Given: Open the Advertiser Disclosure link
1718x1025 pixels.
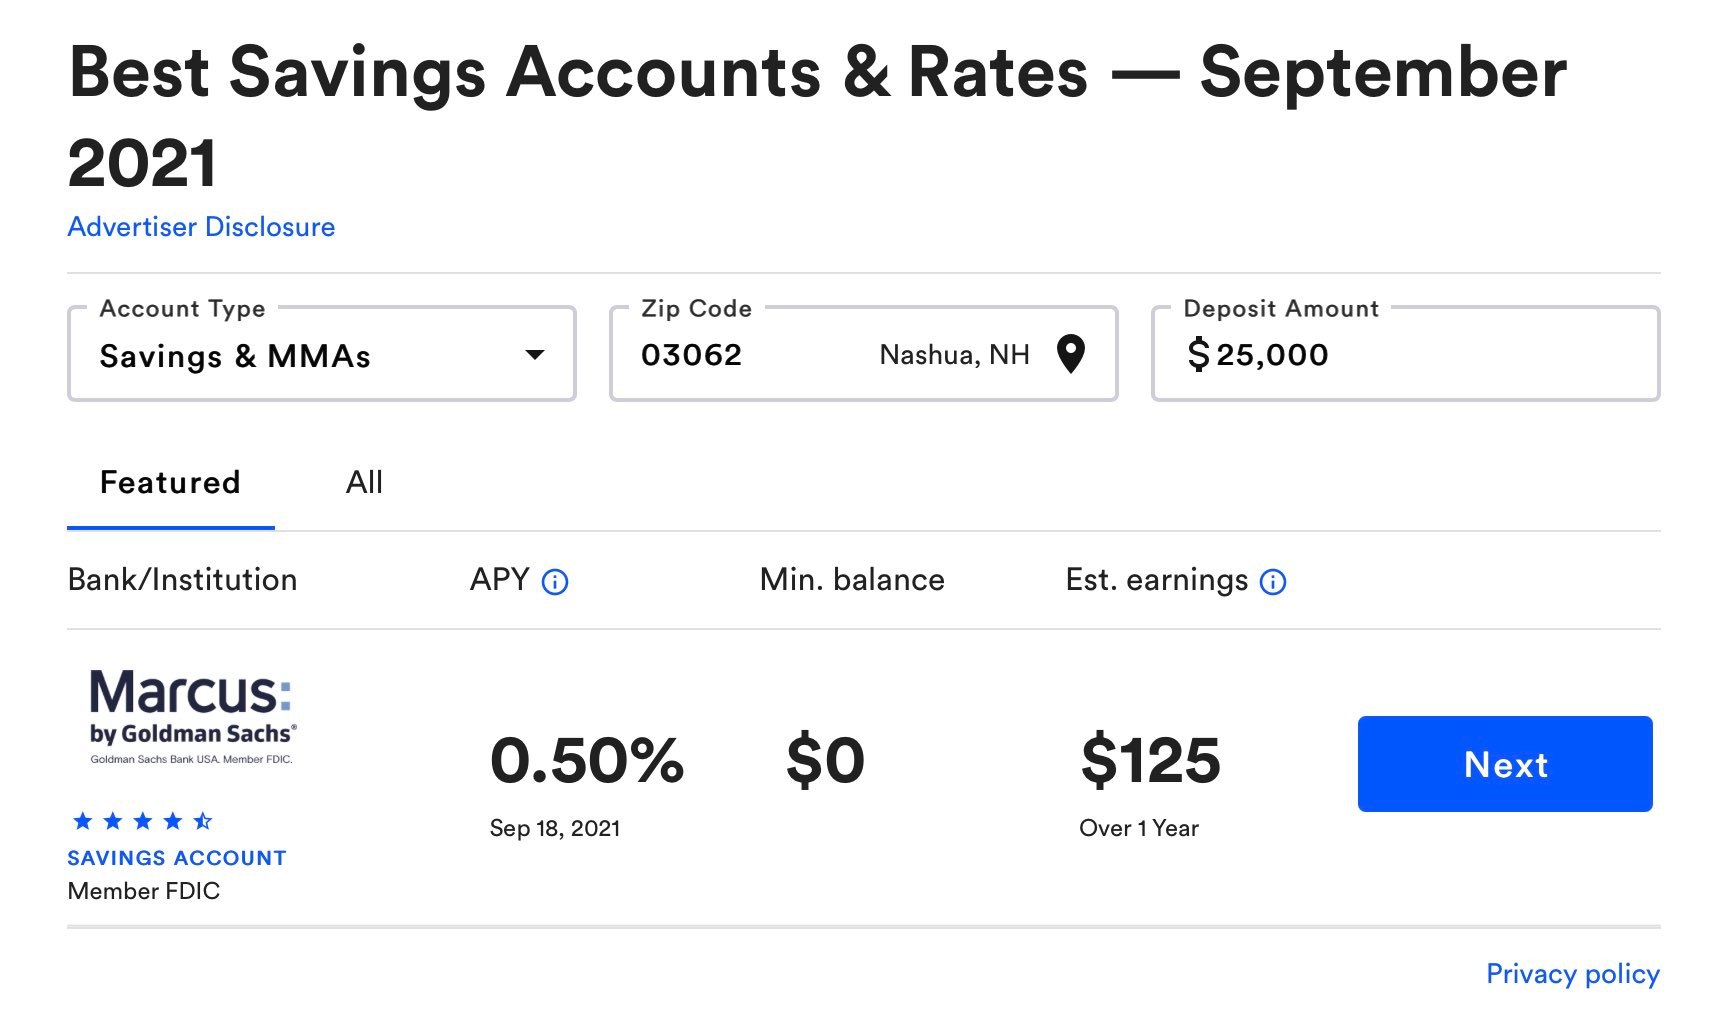Looking at the screenshot, I should tap(201, 227).
